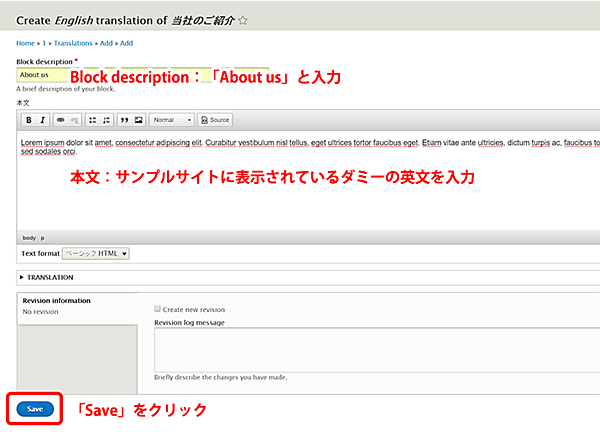Apply block quote formatting

[124, 120]
